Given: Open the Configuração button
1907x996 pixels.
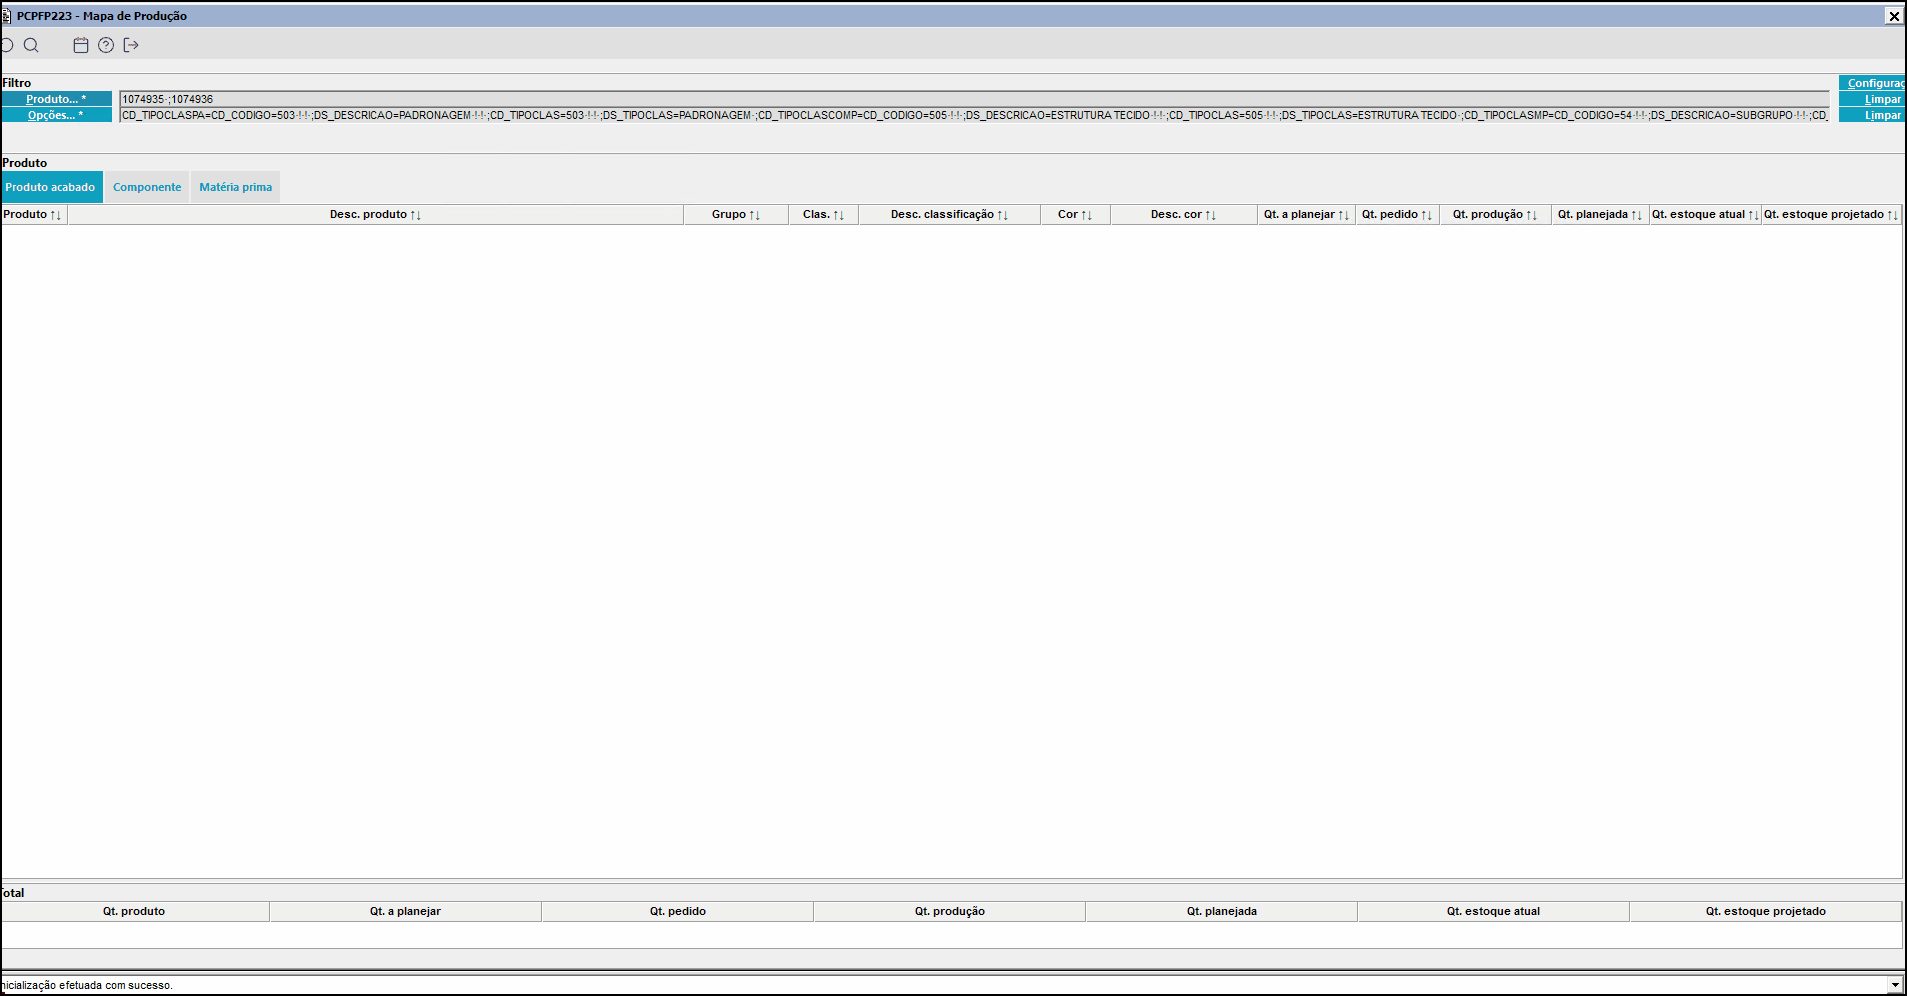Looking at the screenshot, I should click(x=1873, y=83).
